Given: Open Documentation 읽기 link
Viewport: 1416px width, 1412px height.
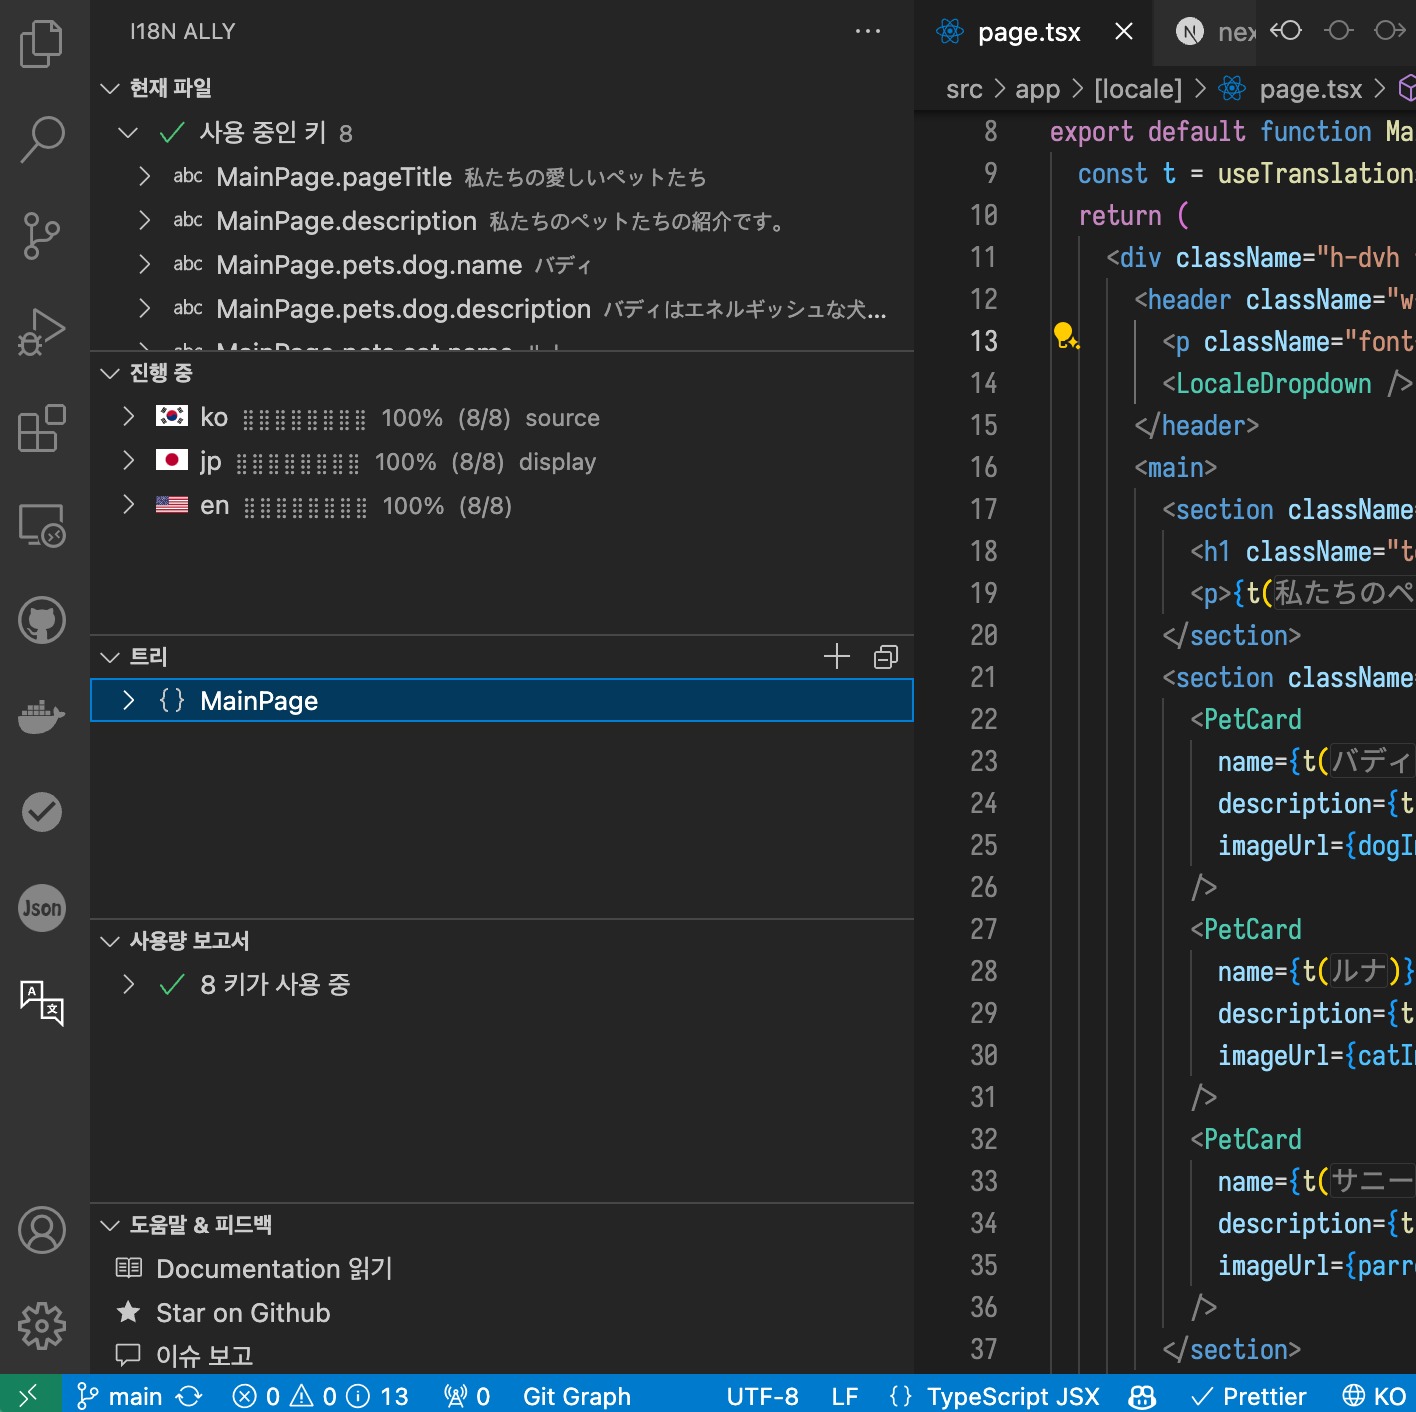Looking at the screenshot, I should coord(274,1269).
